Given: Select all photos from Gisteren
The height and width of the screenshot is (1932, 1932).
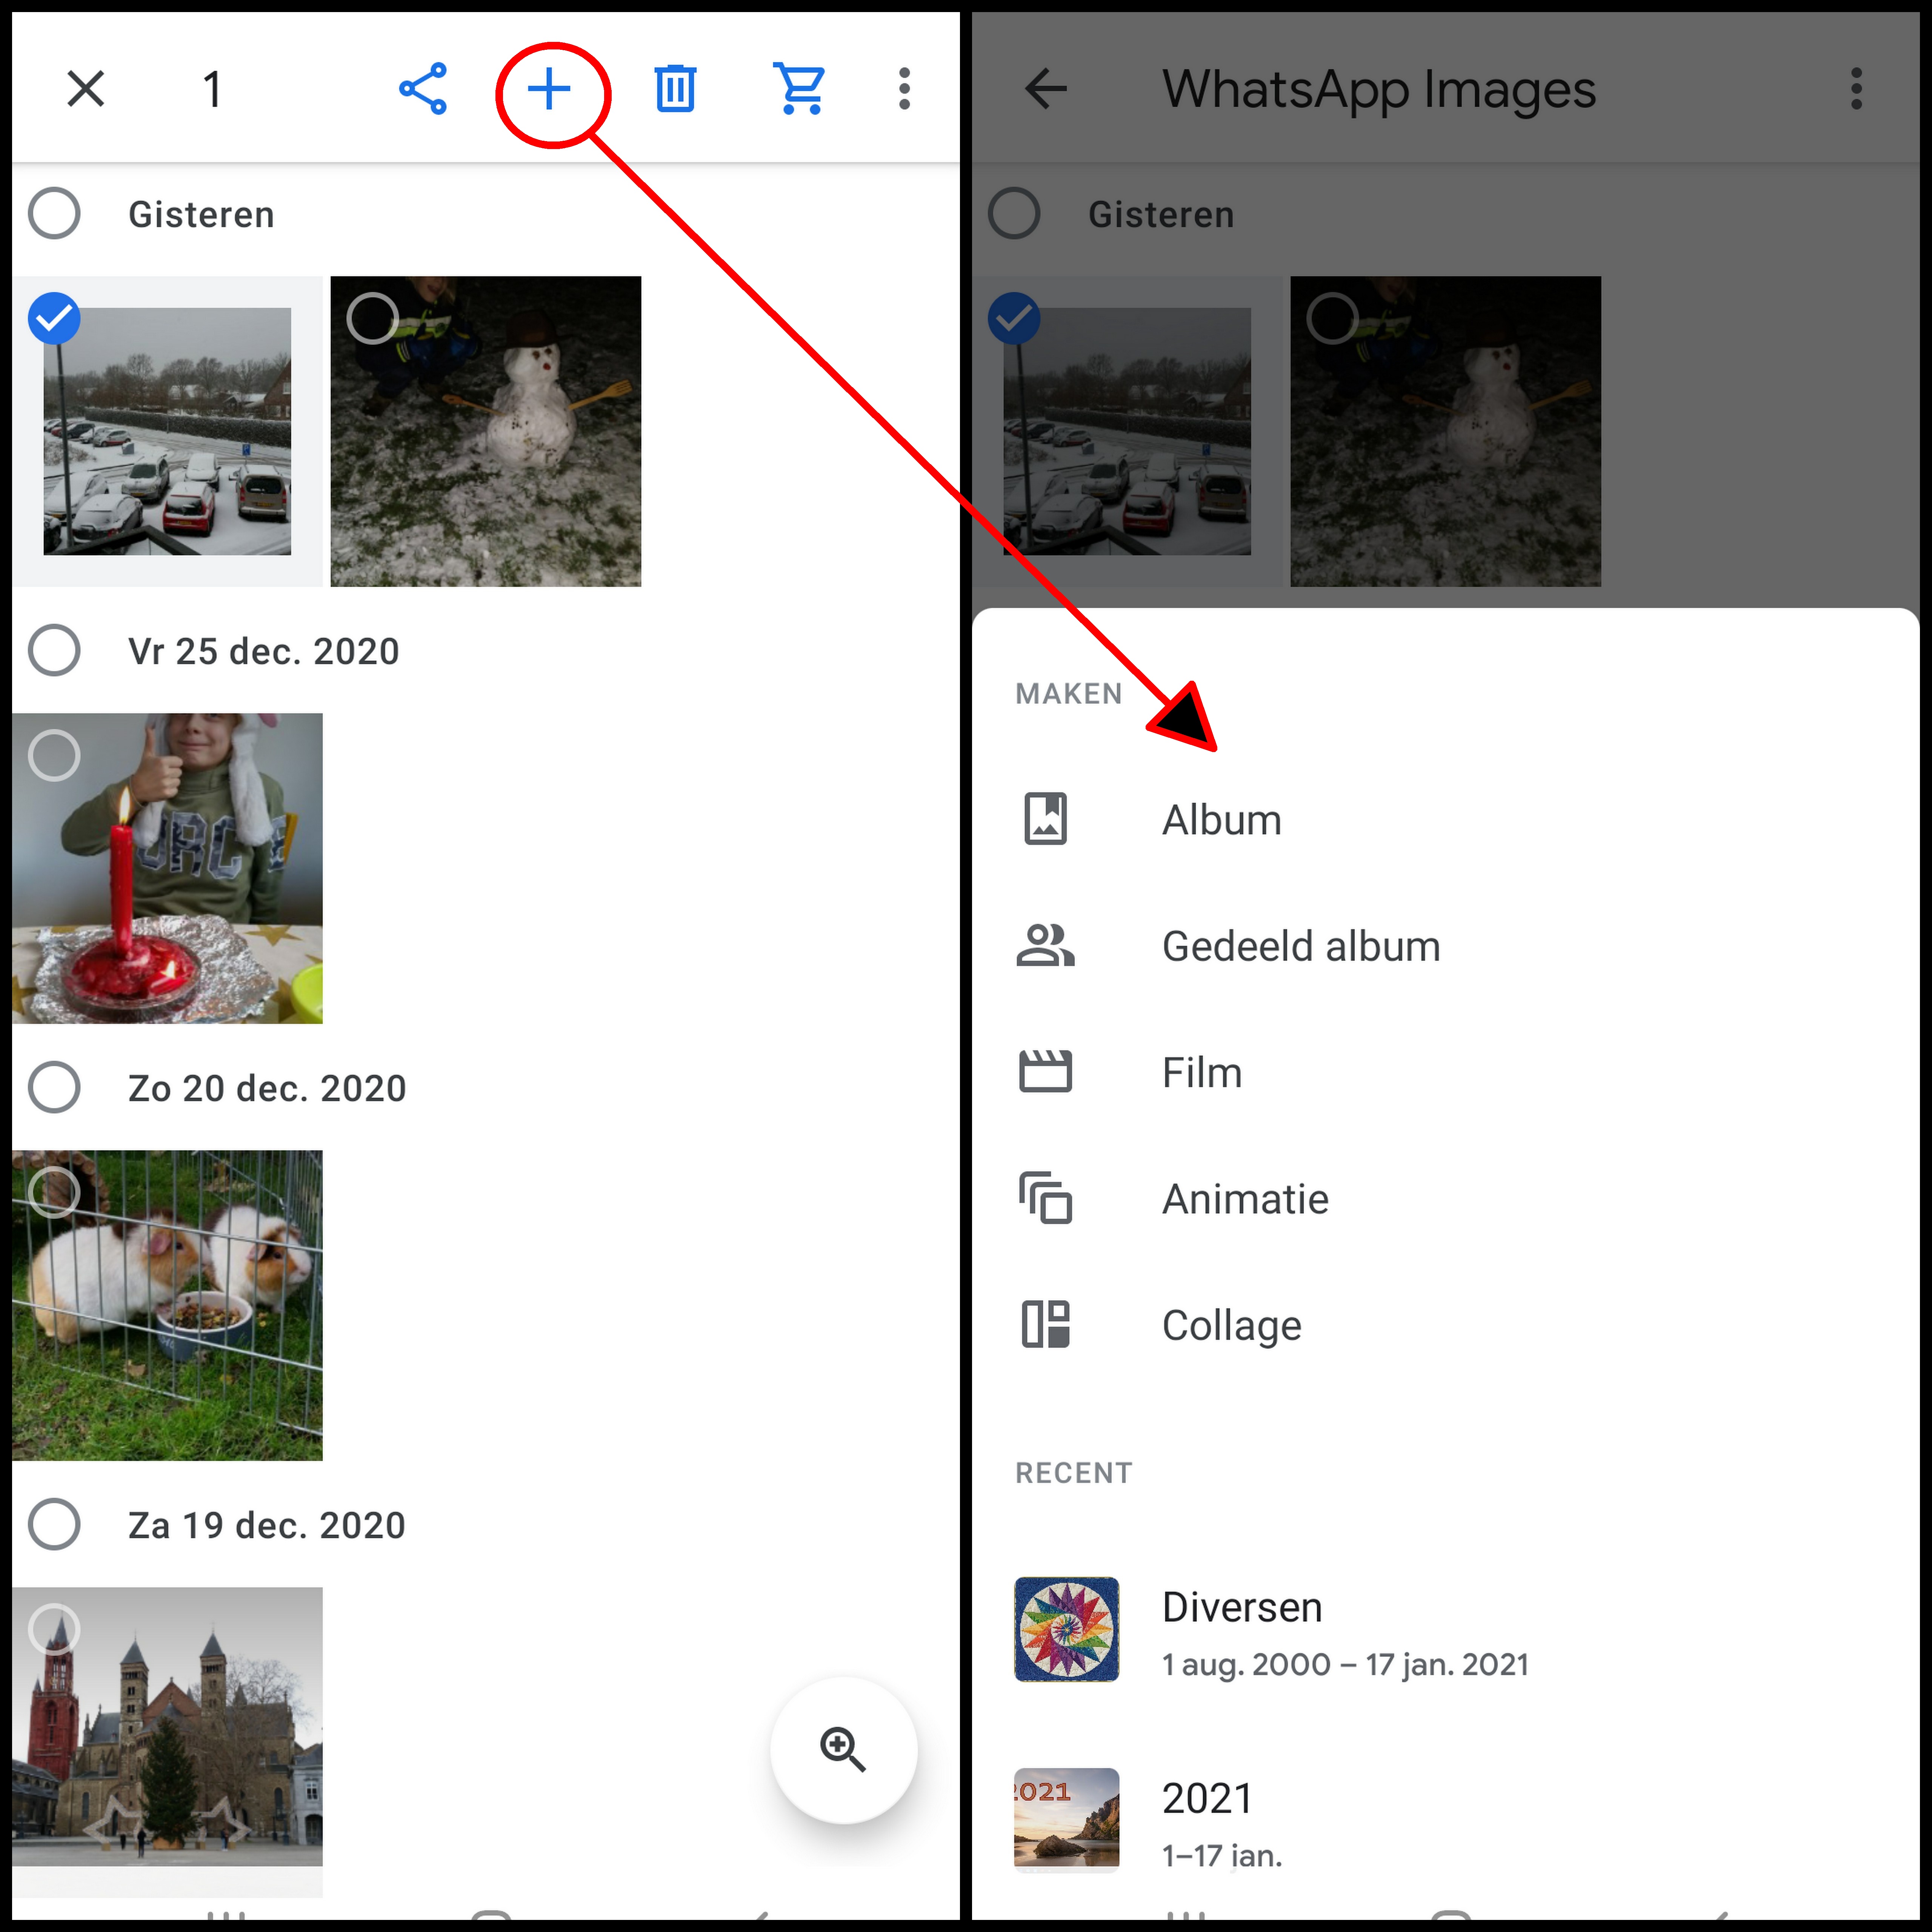Looking at the screenshot, I should (54, 213).
